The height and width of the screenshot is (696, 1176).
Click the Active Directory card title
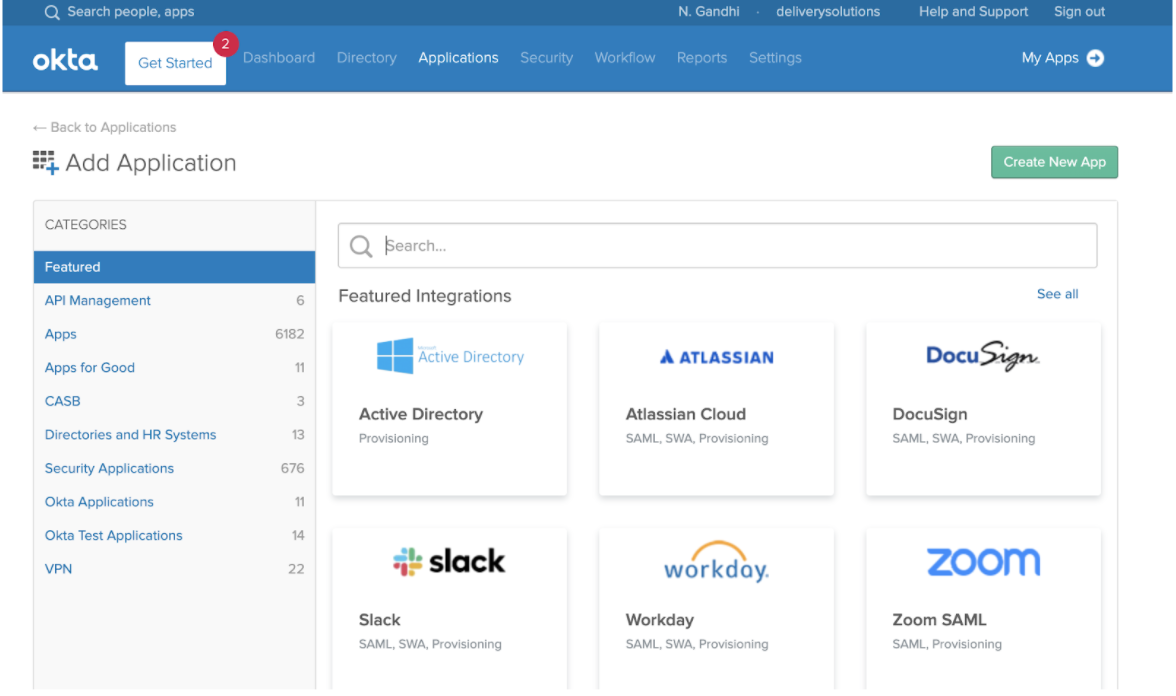tap(421, 414)
